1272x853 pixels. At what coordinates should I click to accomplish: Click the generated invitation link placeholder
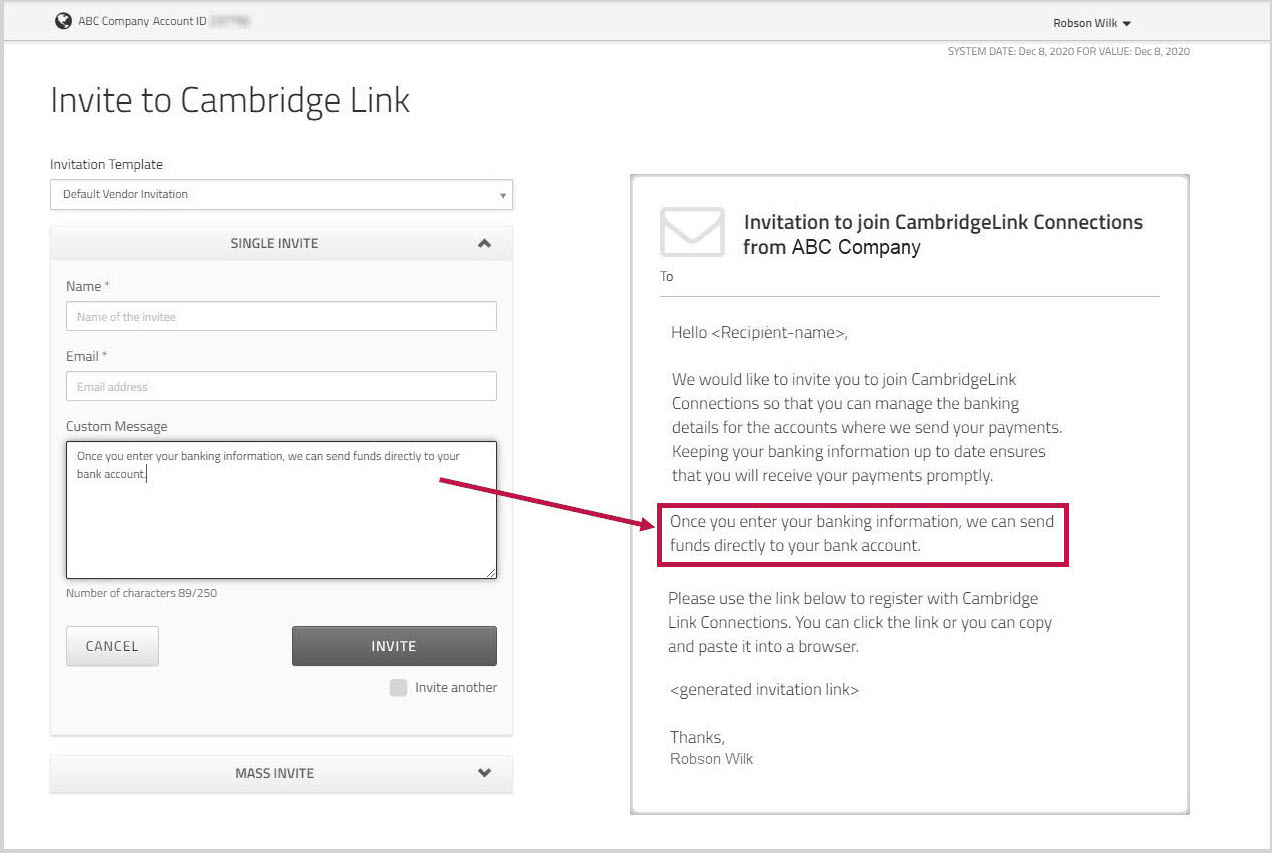click(765, 689)
